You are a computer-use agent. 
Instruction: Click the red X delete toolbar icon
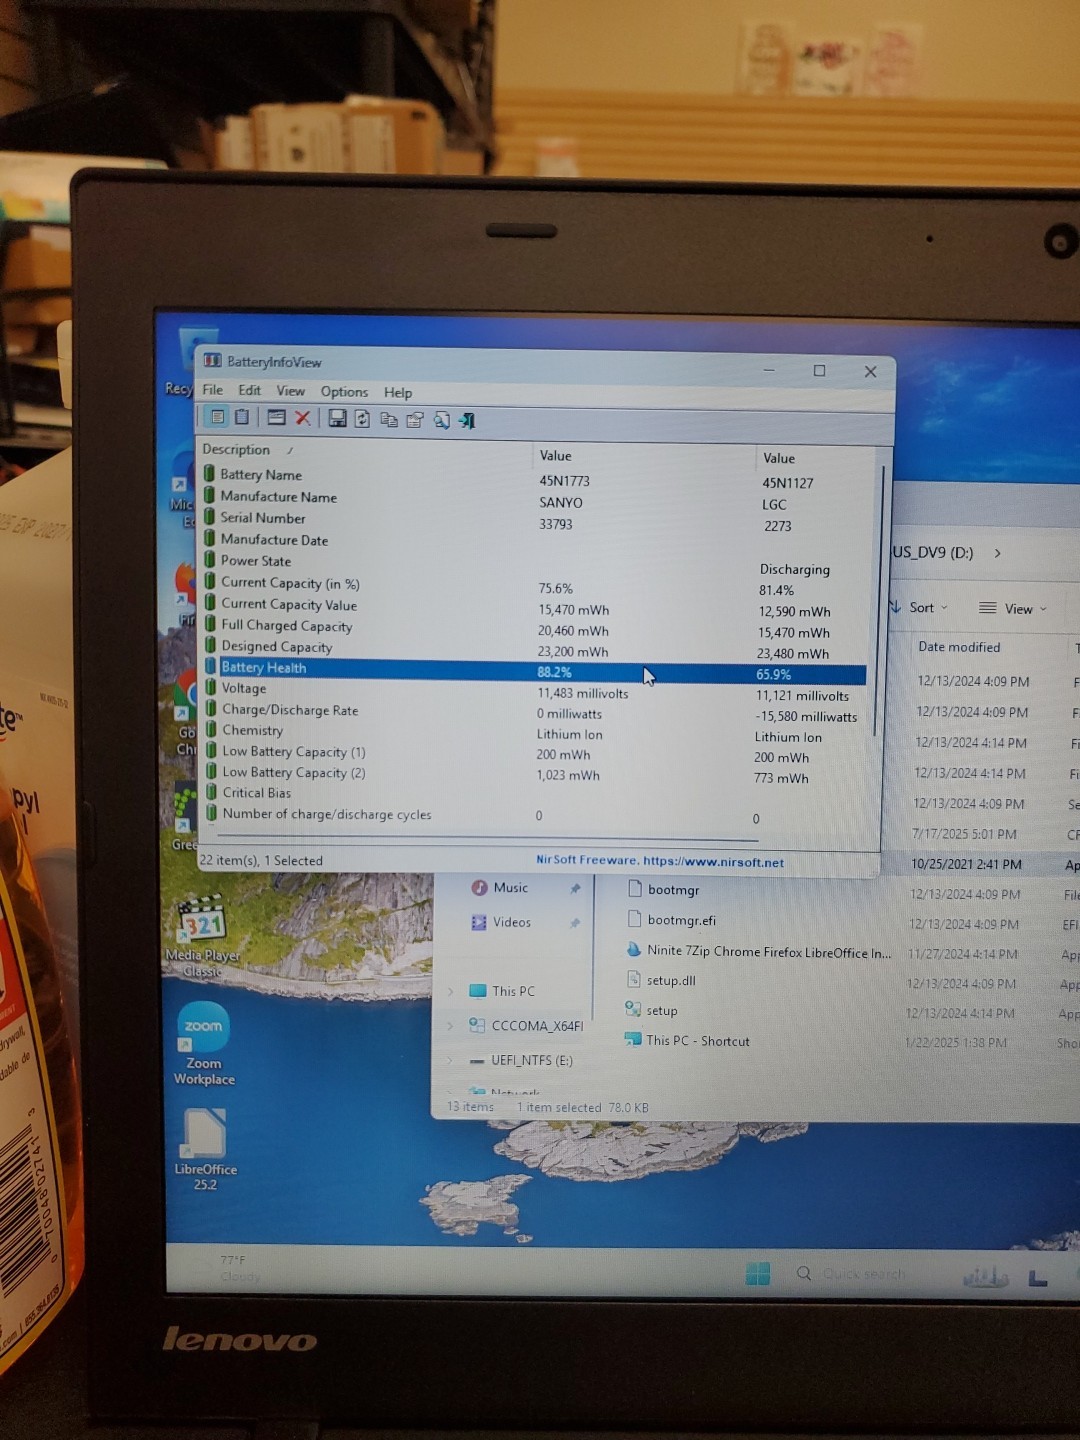click(302, 418)
